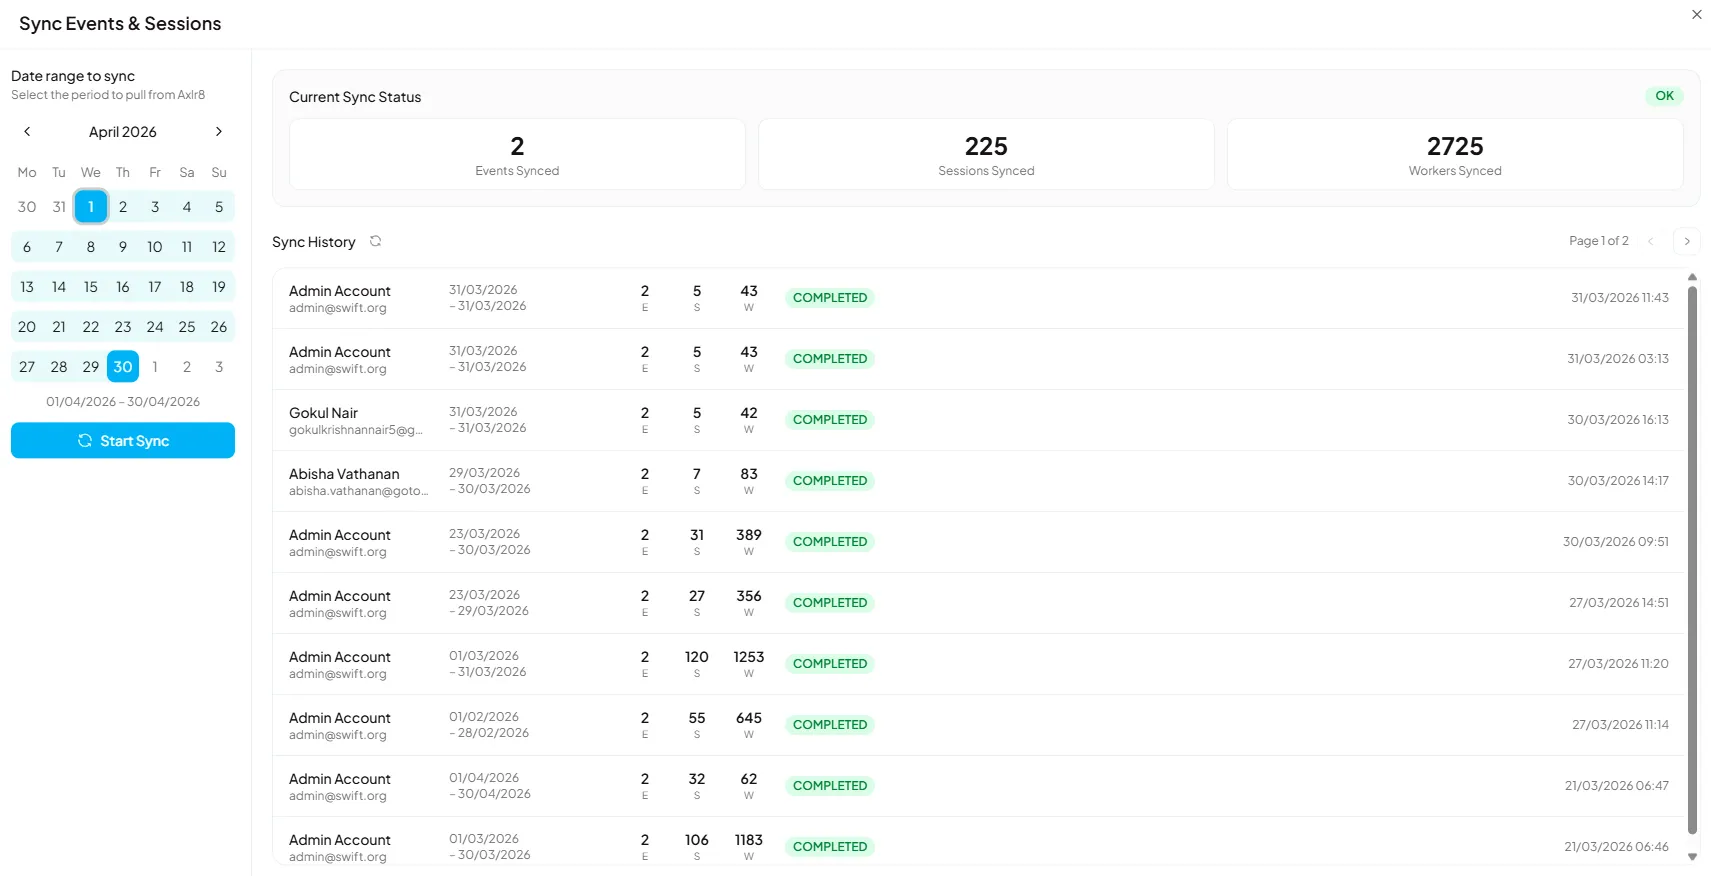Click the 83 workers count in Abisha row

tap(748, 474)
